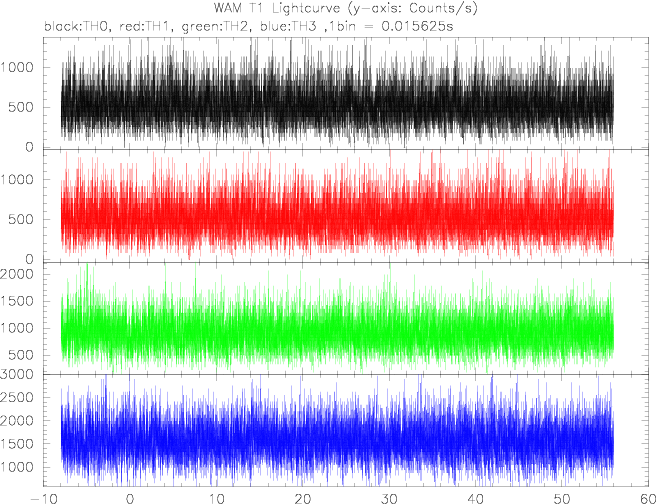Click the title "WAM T1 Lightcurve (y-axis: Counts/s)"

(345, 8)
